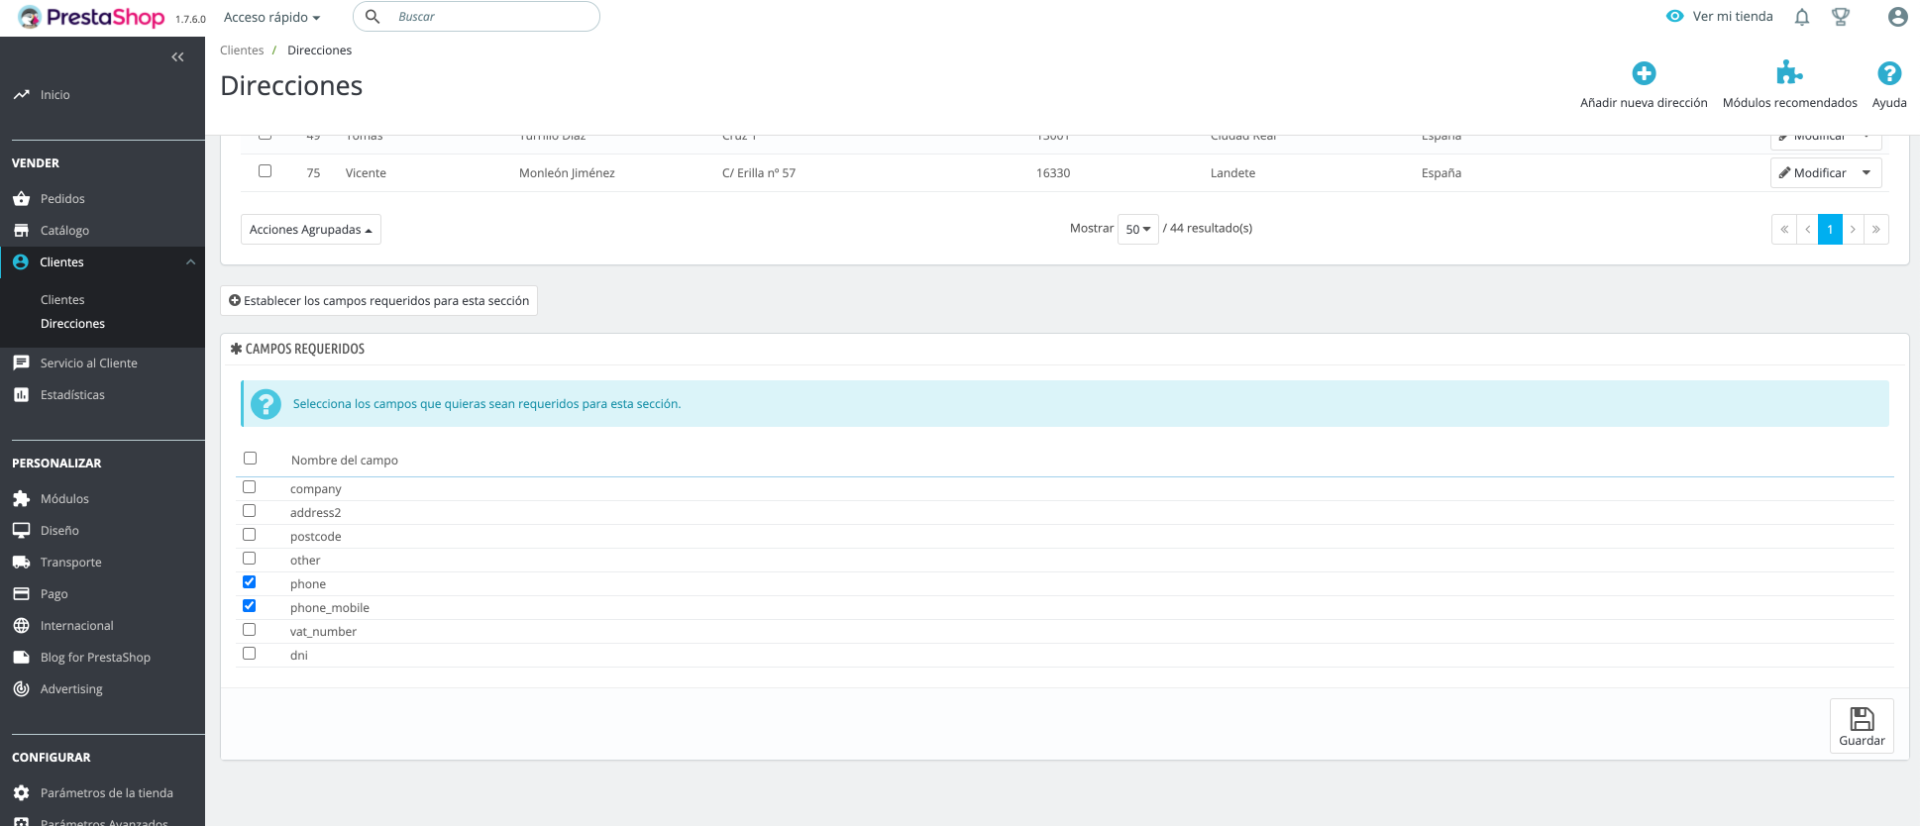Open the trophy merchant expertise icon
Screen dimensions: 1920x826
click(1840, 17)
